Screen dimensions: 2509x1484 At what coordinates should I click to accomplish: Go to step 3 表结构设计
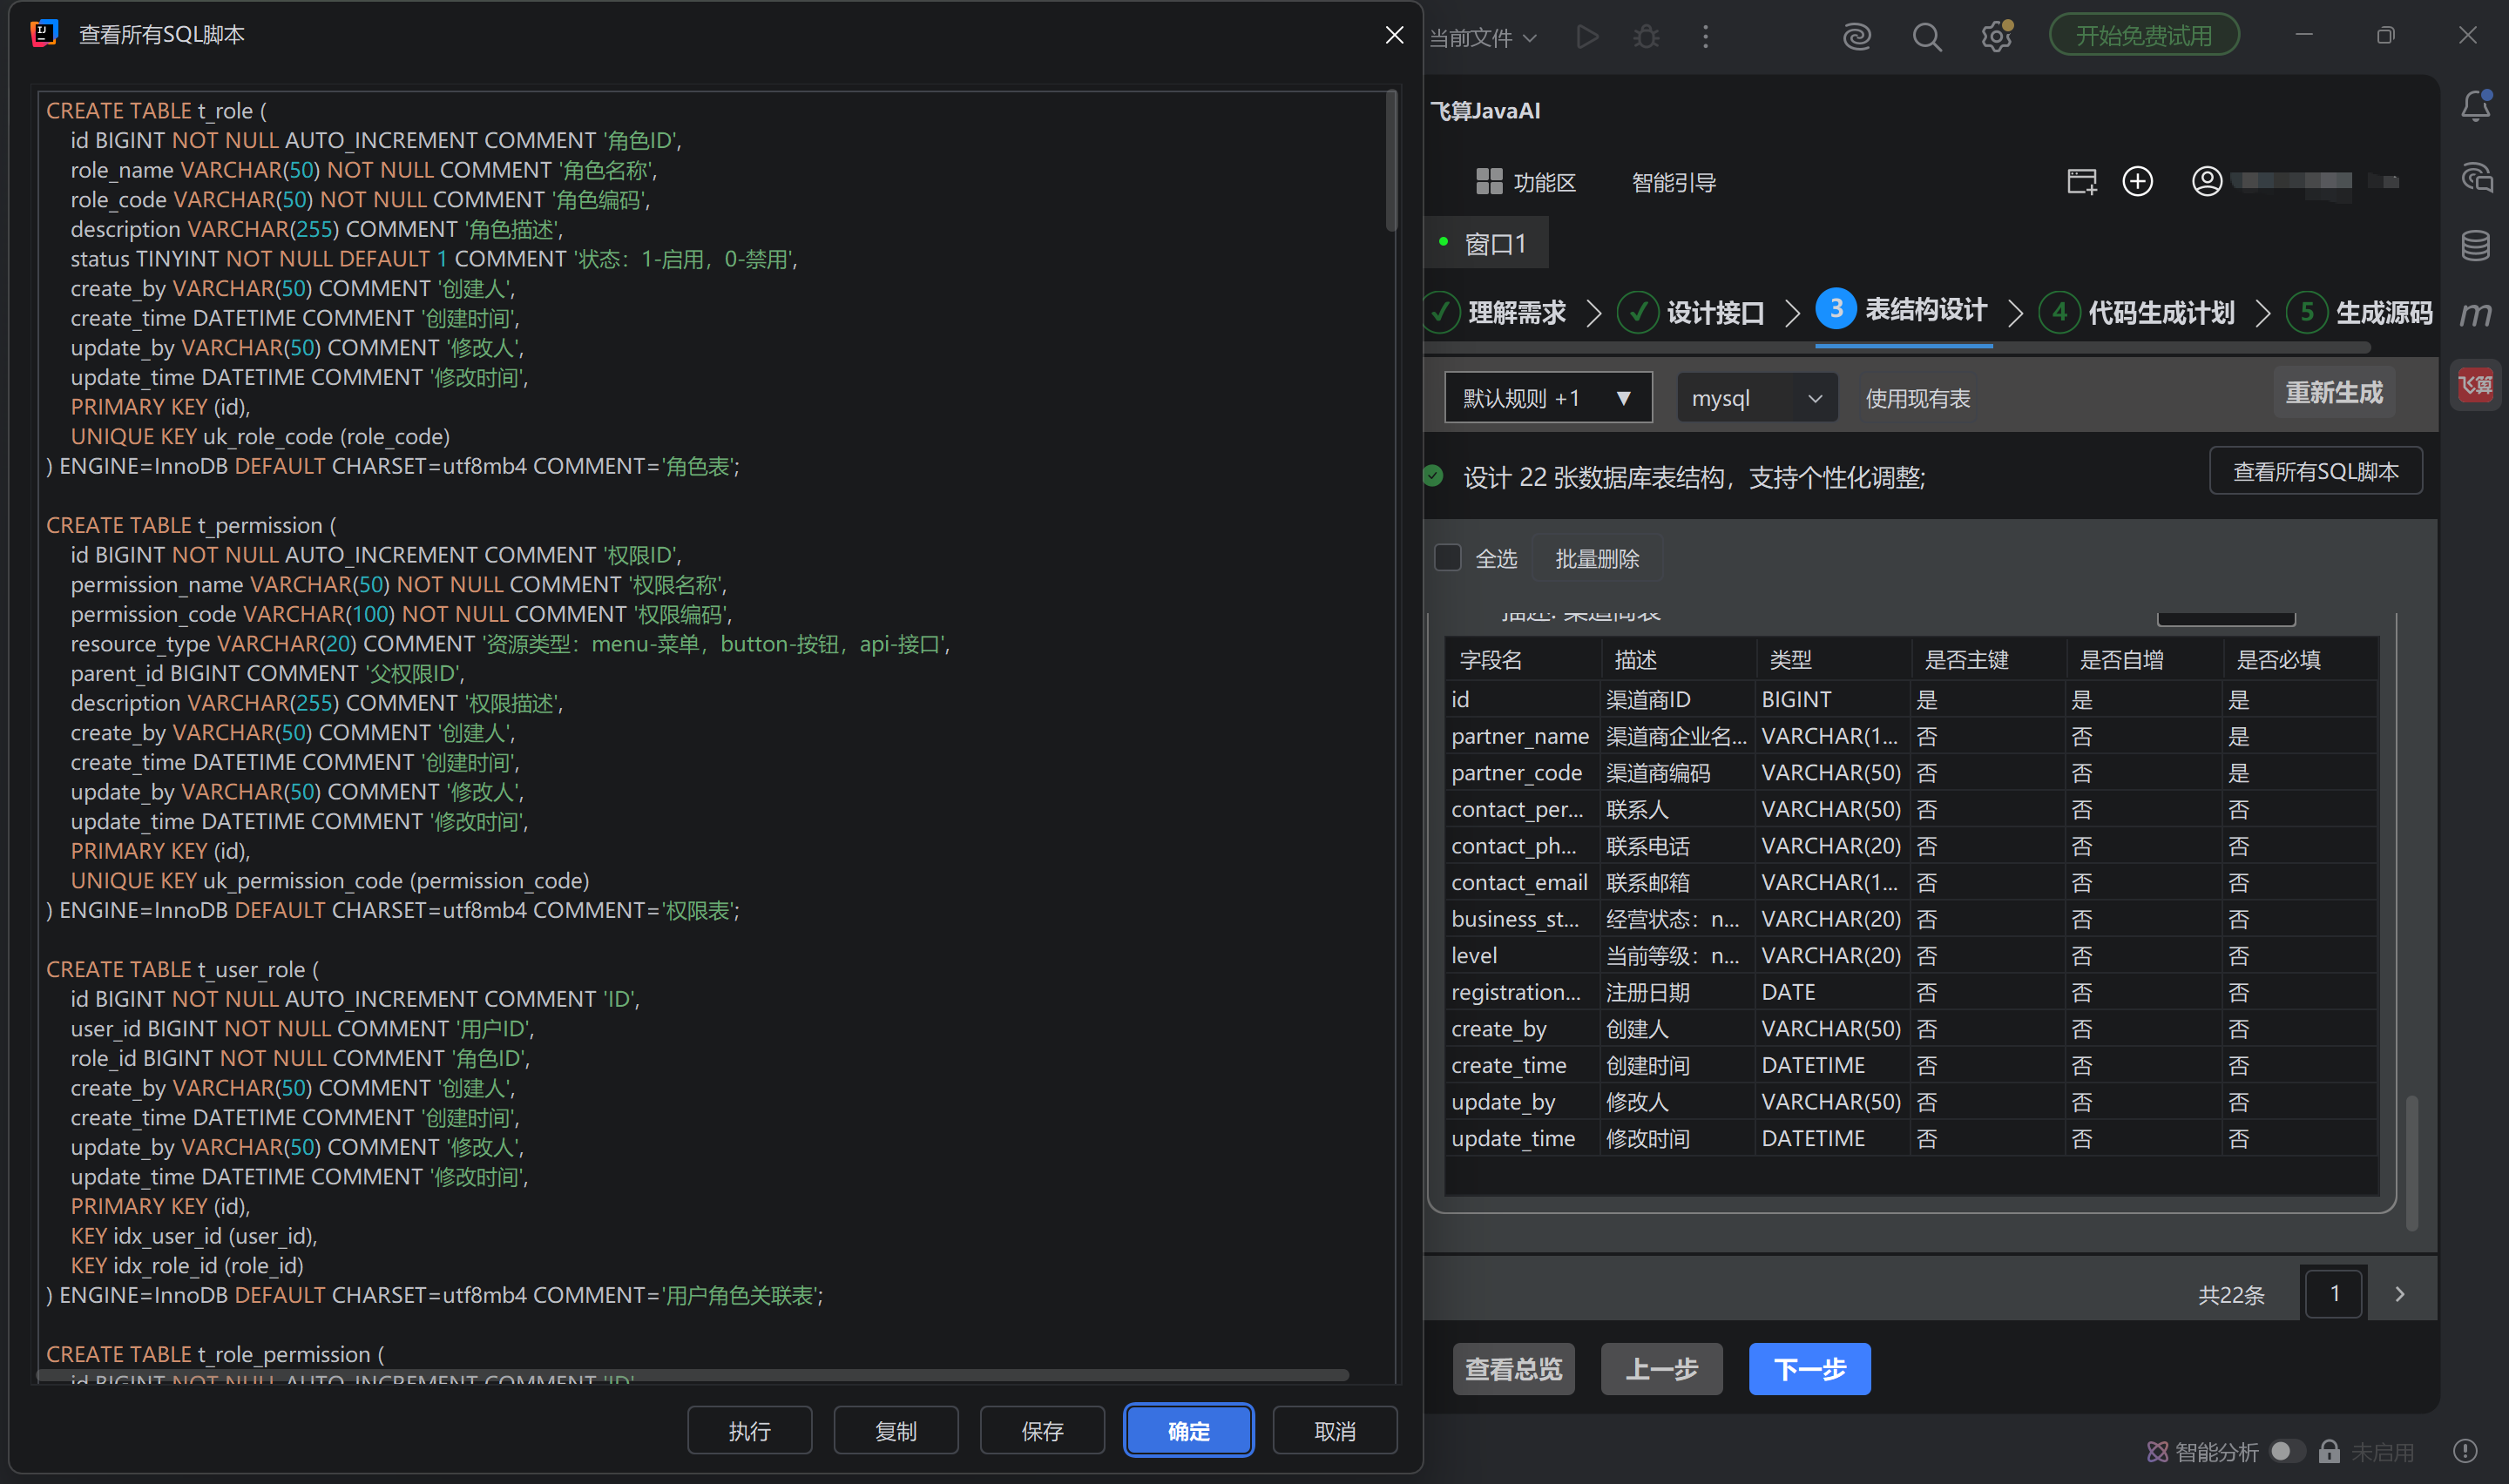(1902, 310)
